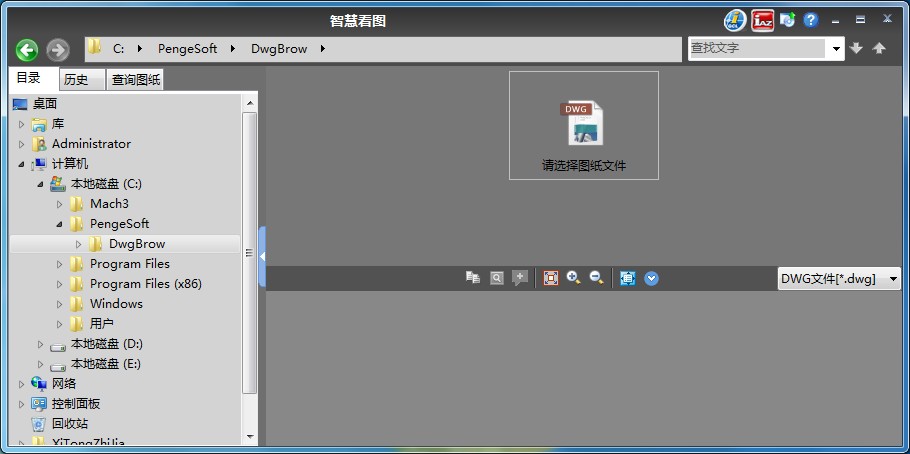Select 桌面 in the tree
The height and width of the screenshot is (454, 910).
click(45, 104)
